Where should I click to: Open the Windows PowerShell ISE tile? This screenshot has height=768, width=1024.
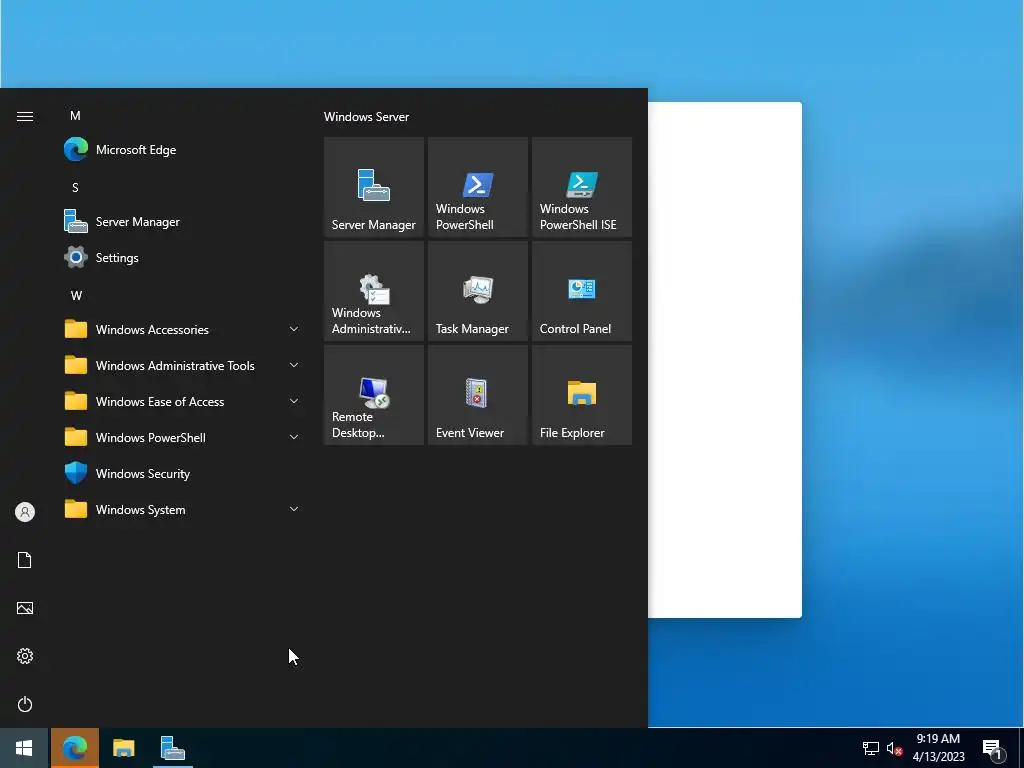[582, 187]
